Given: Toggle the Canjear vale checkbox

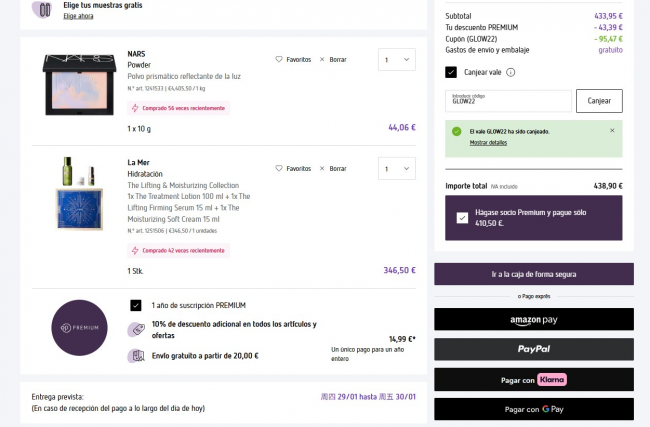Looking at the screenshot, I should click(451, 72).
